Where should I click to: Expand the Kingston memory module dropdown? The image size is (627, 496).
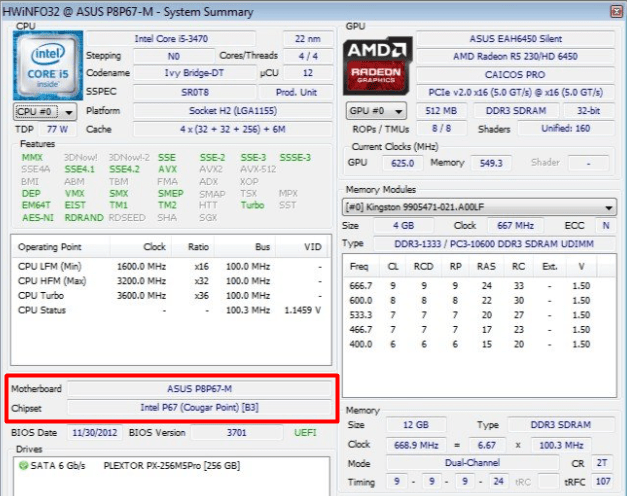pos(608,207)
